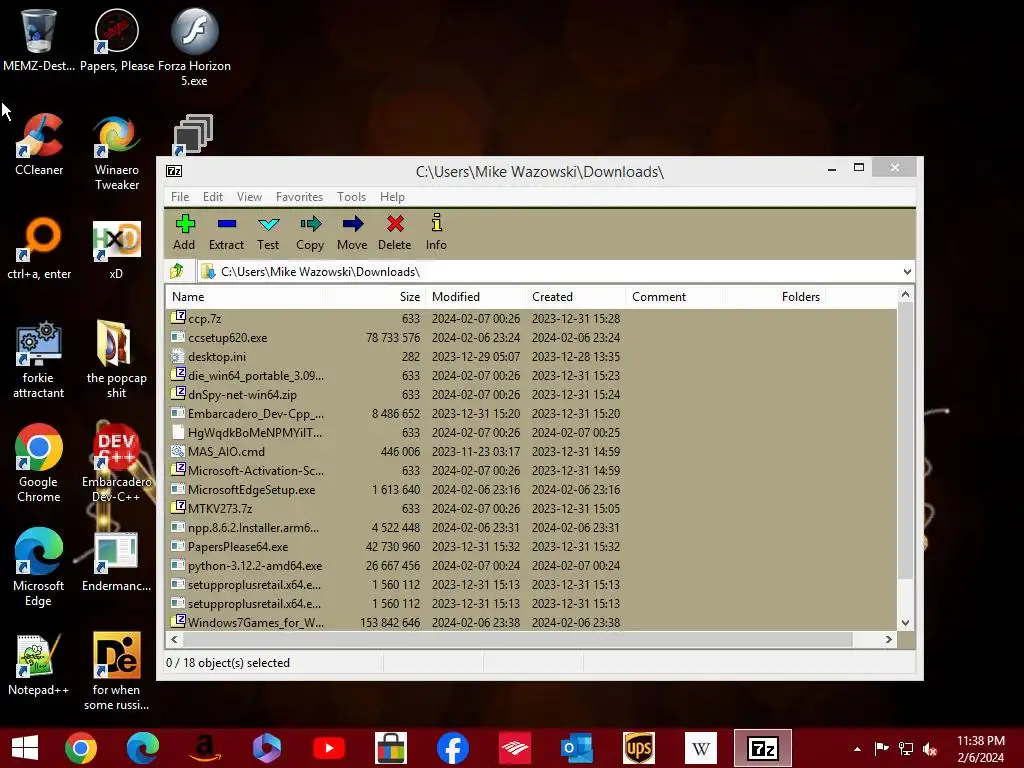
Task: Select Microsoft Edge desktop shortcut
Action: click(x=39, y=567)
